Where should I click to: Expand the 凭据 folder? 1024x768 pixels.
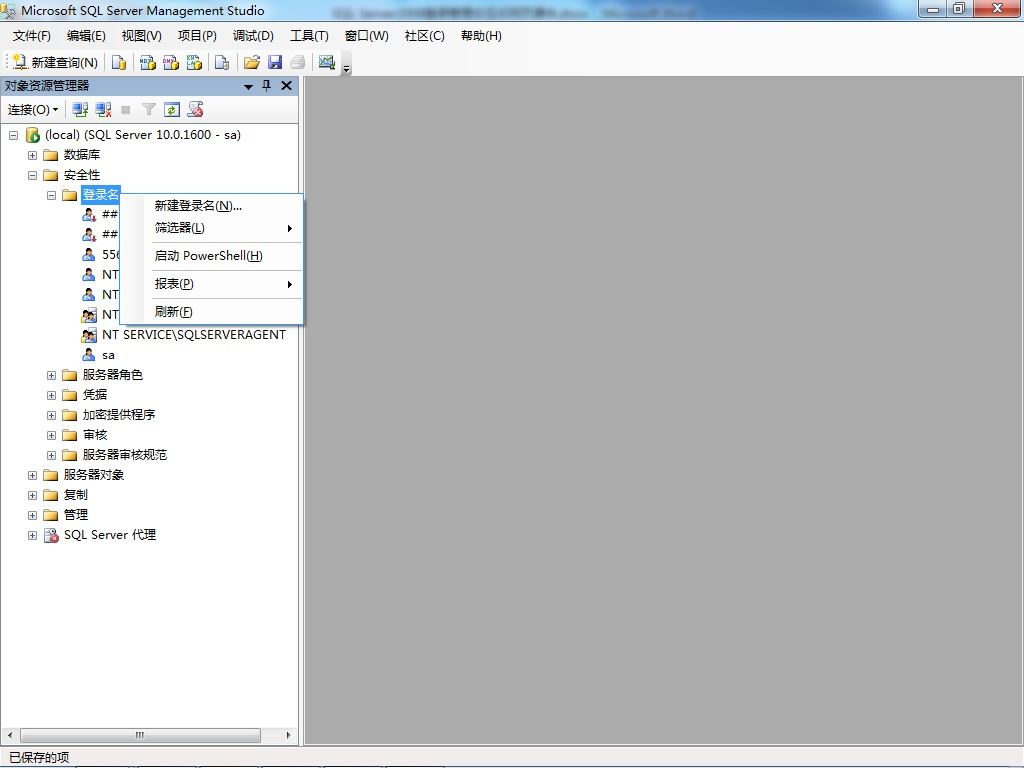tap(51, 395)
